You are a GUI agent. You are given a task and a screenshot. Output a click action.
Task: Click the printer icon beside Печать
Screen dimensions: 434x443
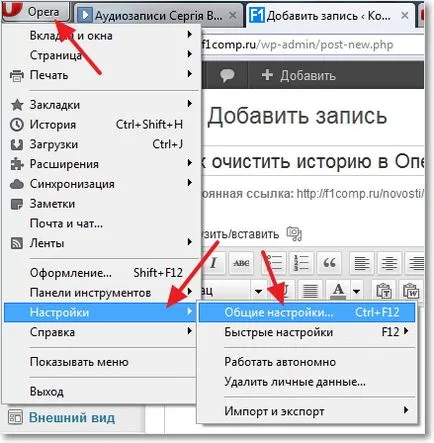tap(17, 76)
